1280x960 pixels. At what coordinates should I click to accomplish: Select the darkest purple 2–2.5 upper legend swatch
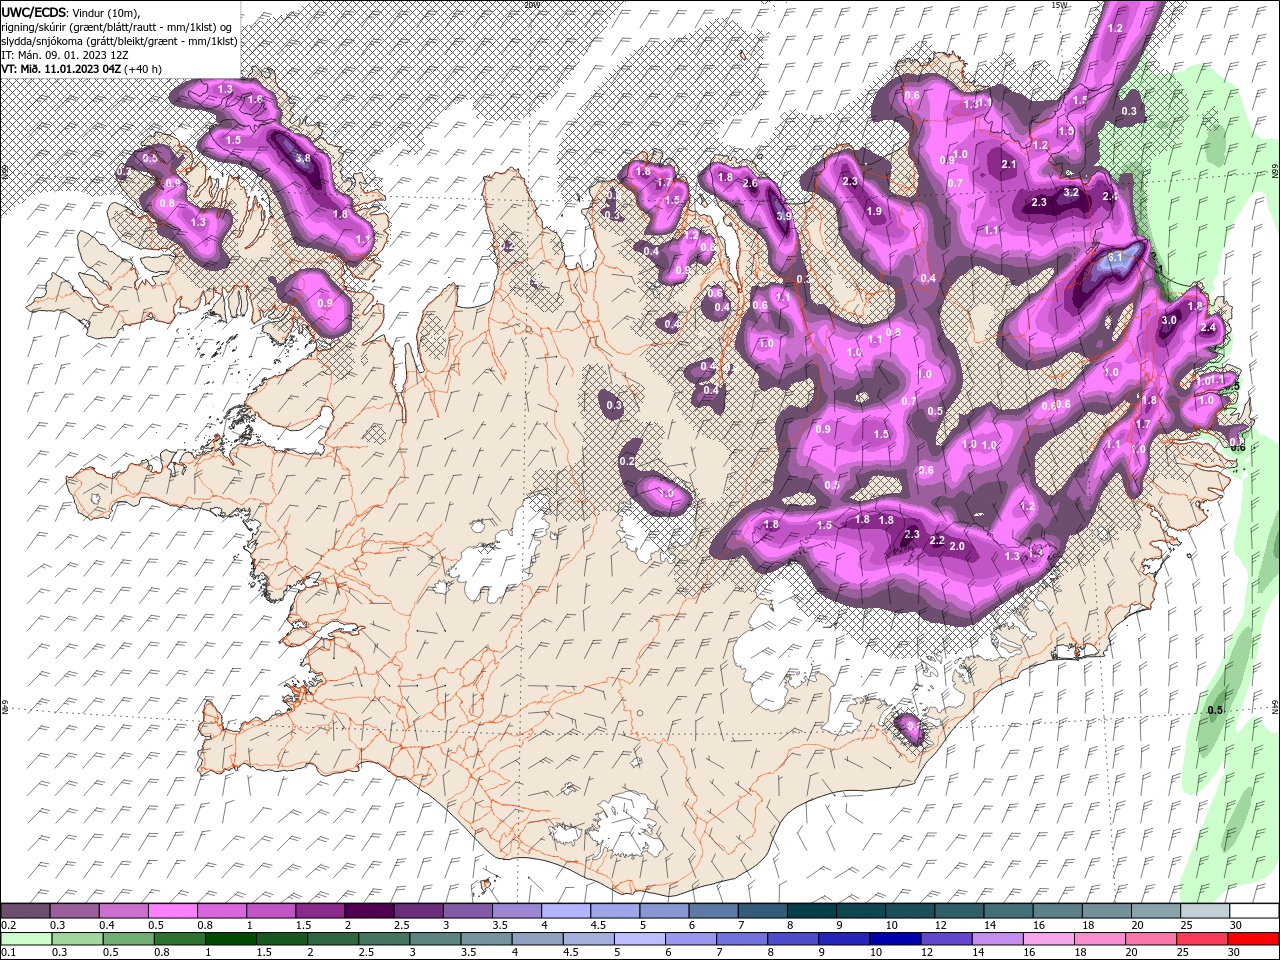pyautogui.click(x=369, y=911)
